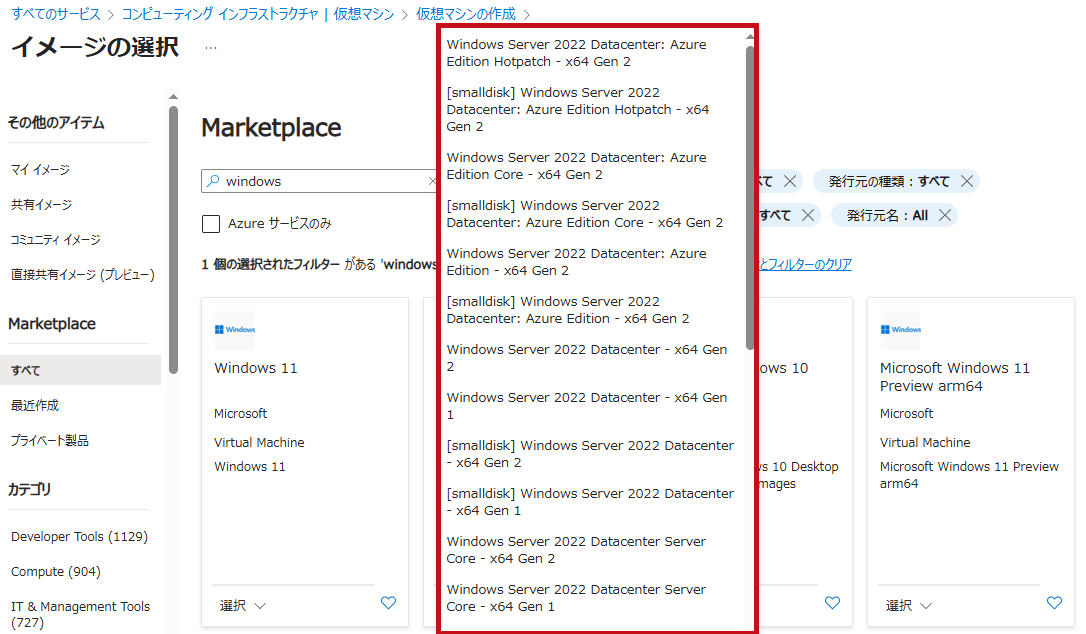Filter by Developer Tools (1129) category
The width and height of the screenshot is (1086, 634).
[x=80, y=536]
